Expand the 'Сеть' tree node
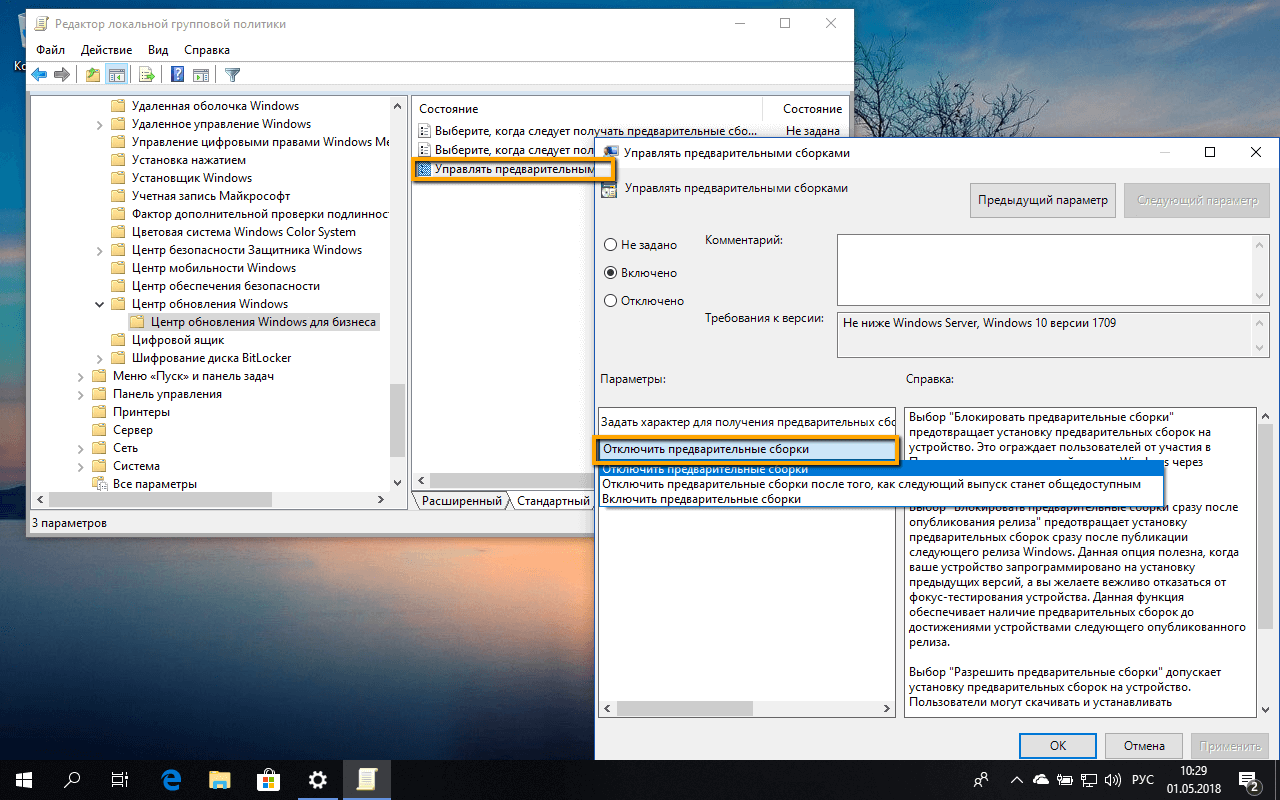 click(81, 448)
